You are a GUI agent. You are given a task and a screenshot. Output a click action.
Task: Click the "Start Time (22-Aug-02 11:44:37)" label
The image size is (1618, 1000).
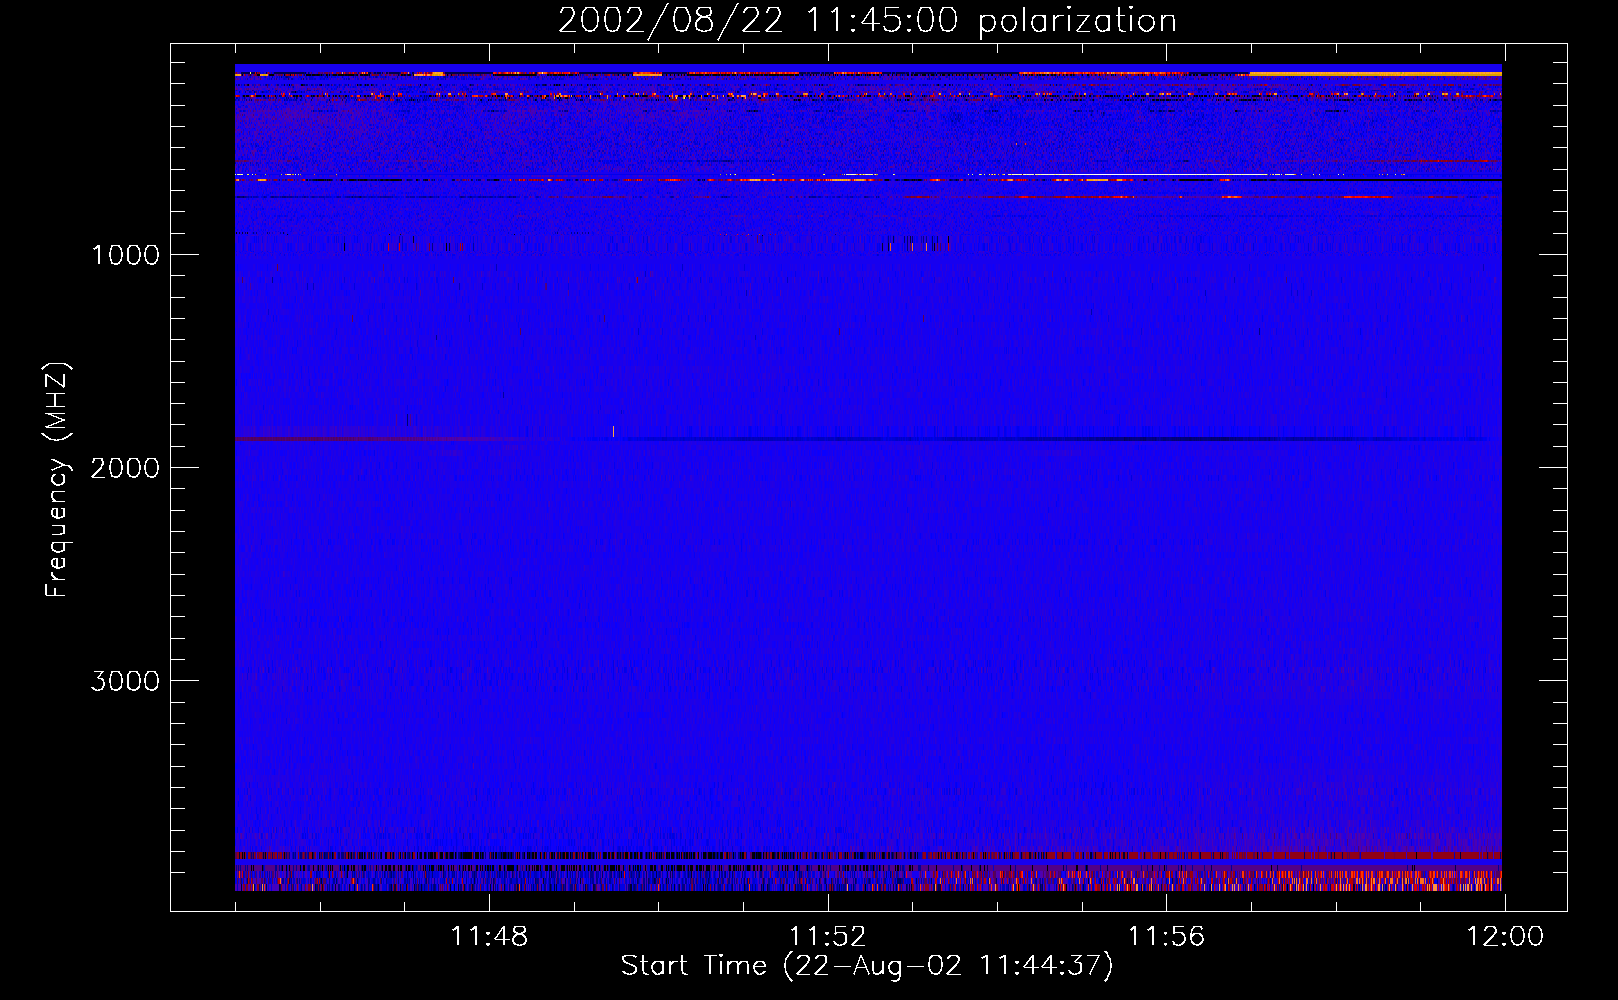click(x=867, y=966)
